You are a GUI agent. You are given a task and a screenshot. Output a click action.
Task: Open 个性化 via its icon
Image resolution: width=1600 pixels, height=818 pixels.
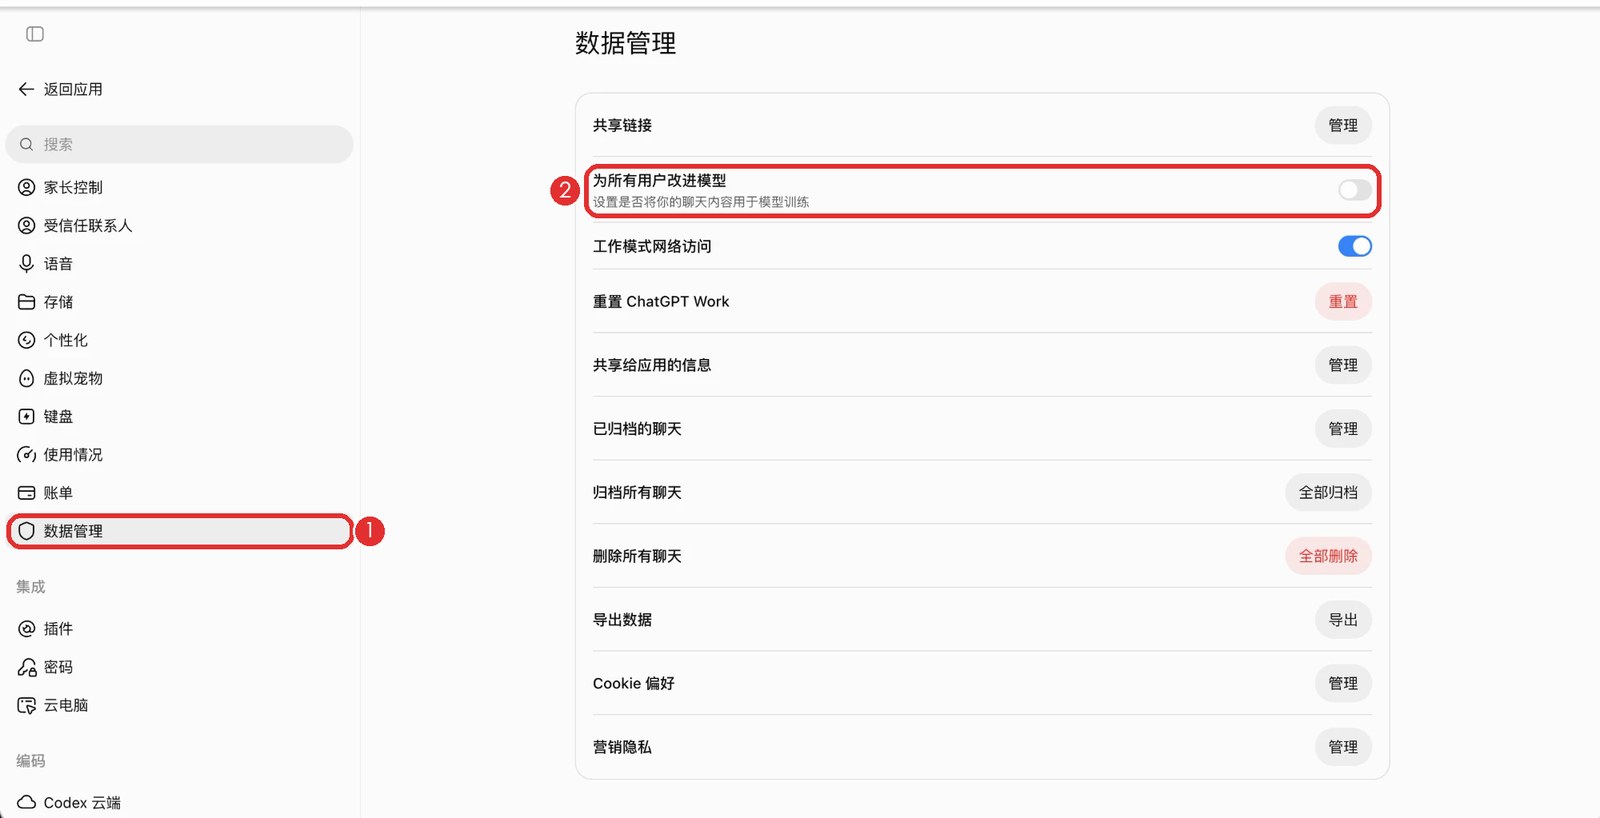coord(27,340)
